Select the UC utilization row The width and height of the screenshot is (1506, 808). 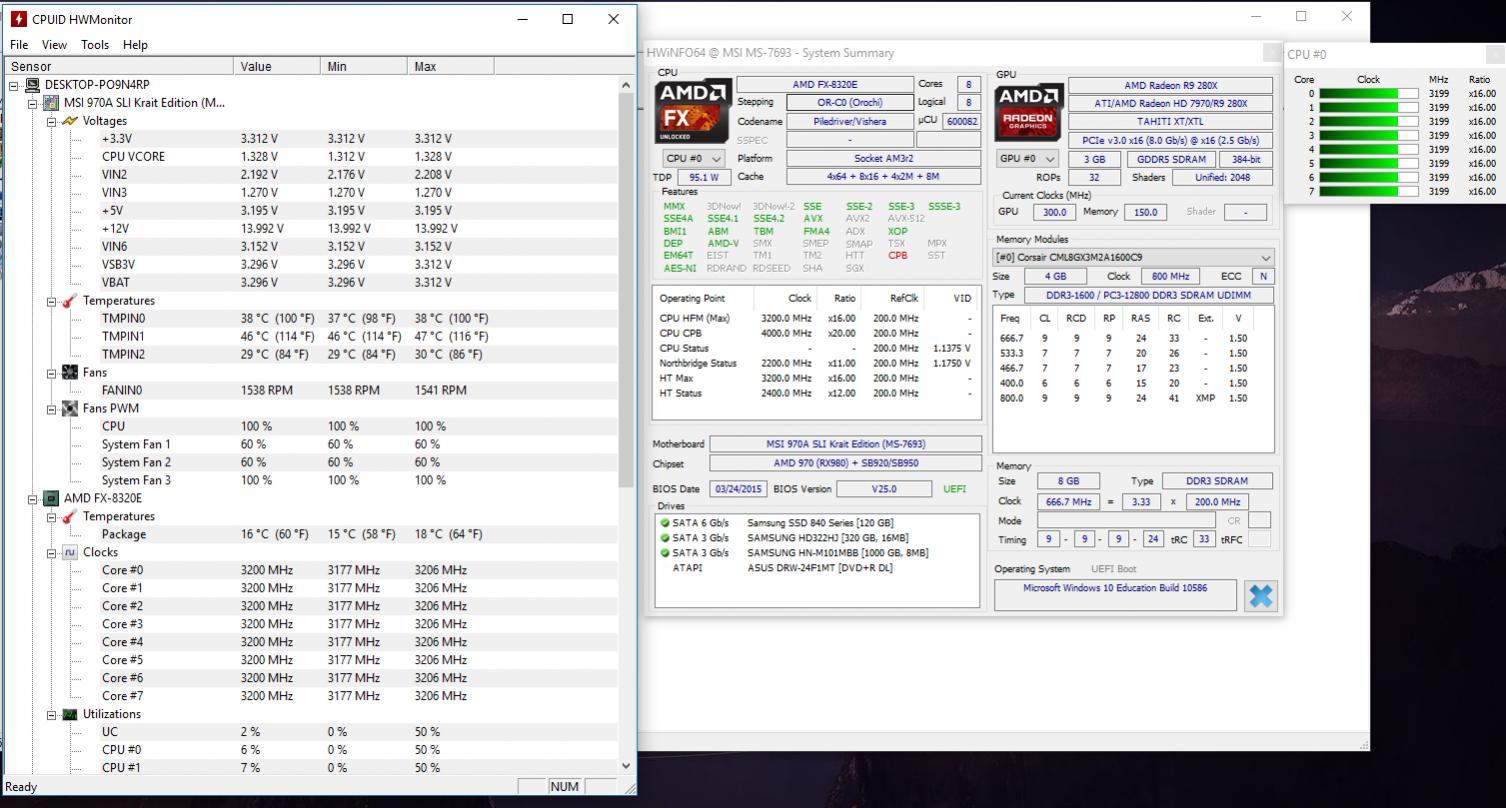pyautogui.click(x=310, y=732)
